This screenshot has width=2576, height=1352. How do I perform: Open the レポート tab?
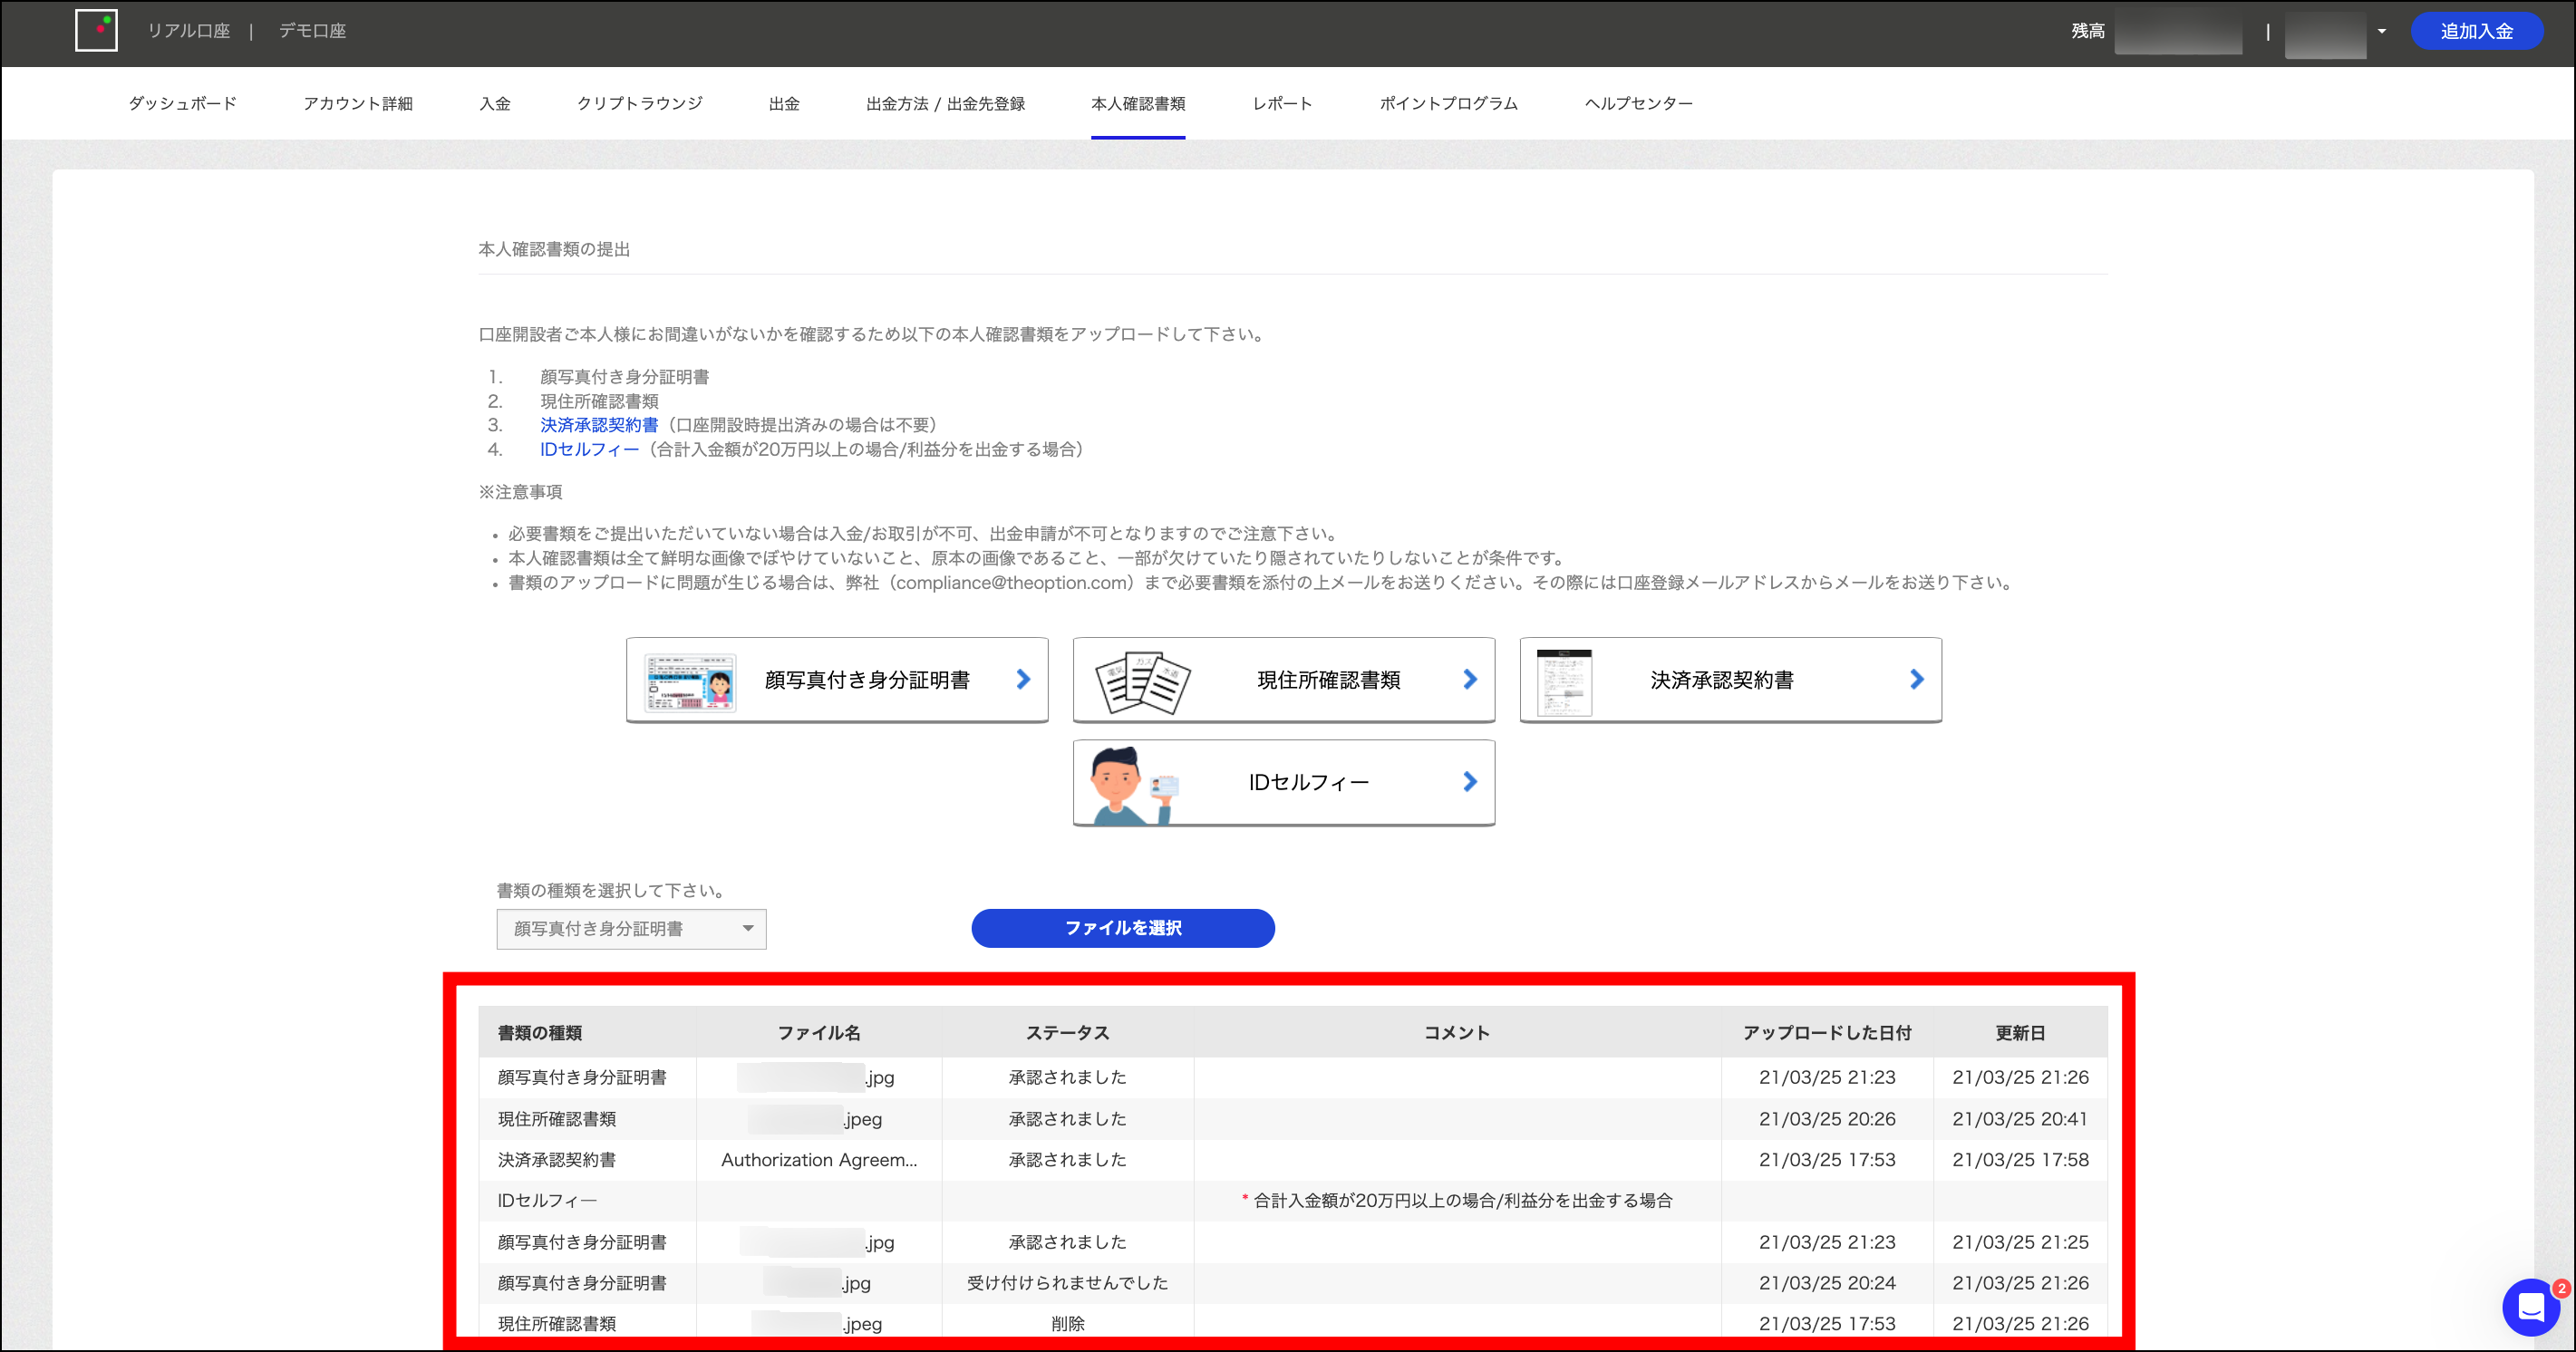point(1282,104)
